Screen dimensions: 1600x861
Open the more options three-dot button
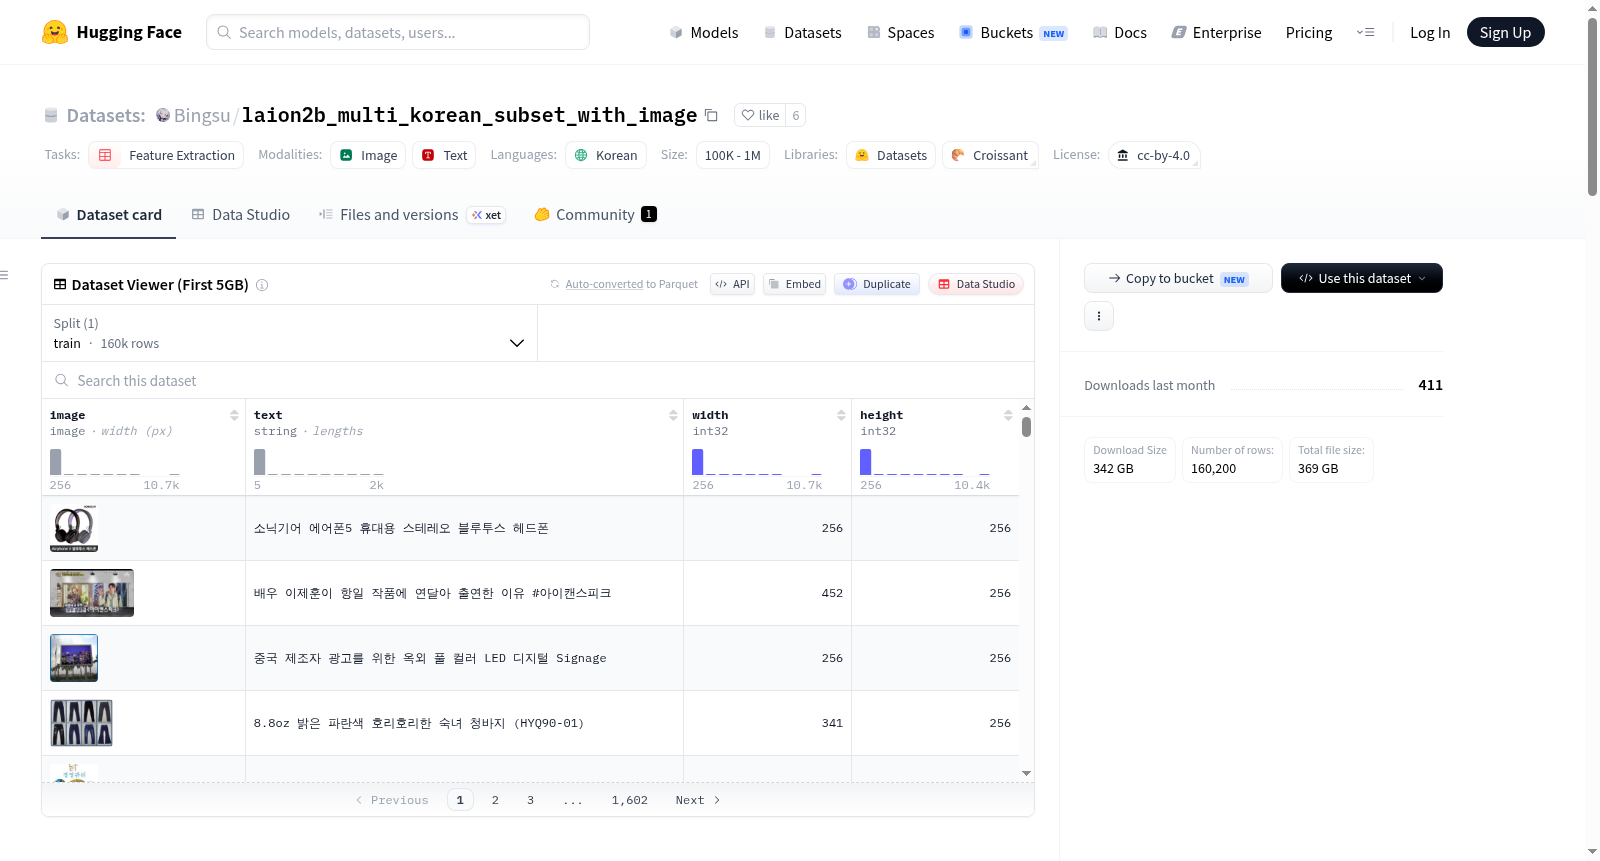(x=1099, y=316)
